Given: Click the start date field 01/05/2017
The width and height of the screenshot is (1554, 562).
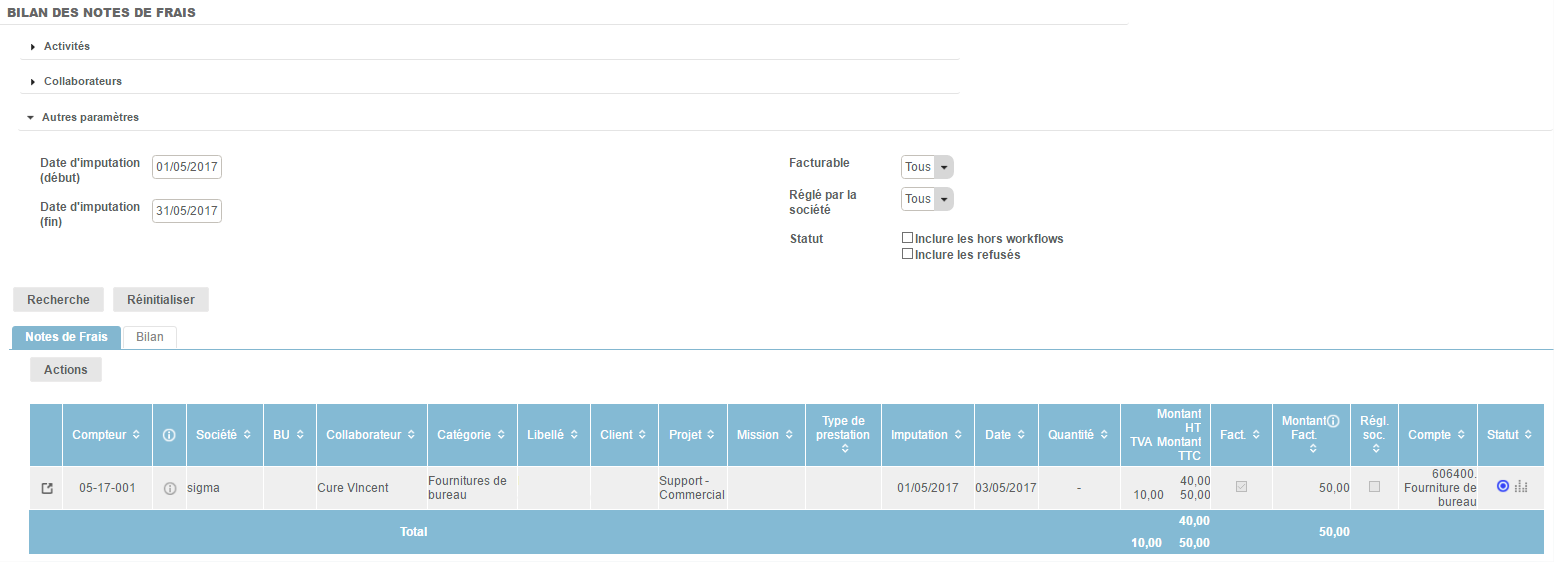Looking at the screenshot, I should coord(187,167).
